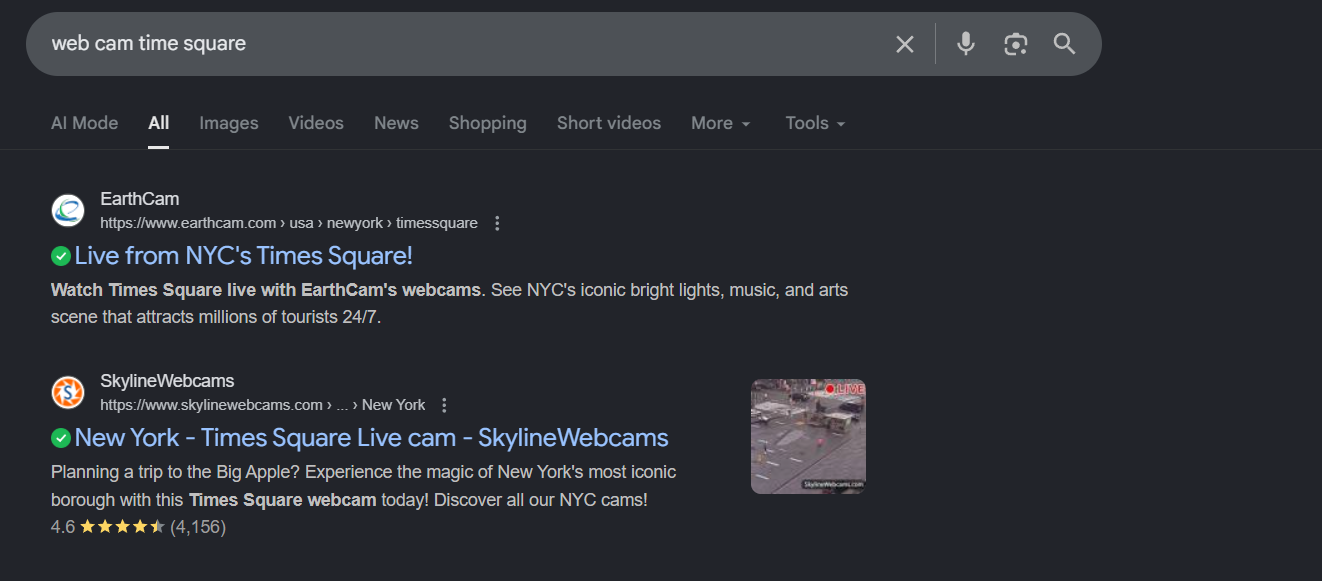Click the green checkmark beside Live from NYC's Times Square

coord(61,256)
